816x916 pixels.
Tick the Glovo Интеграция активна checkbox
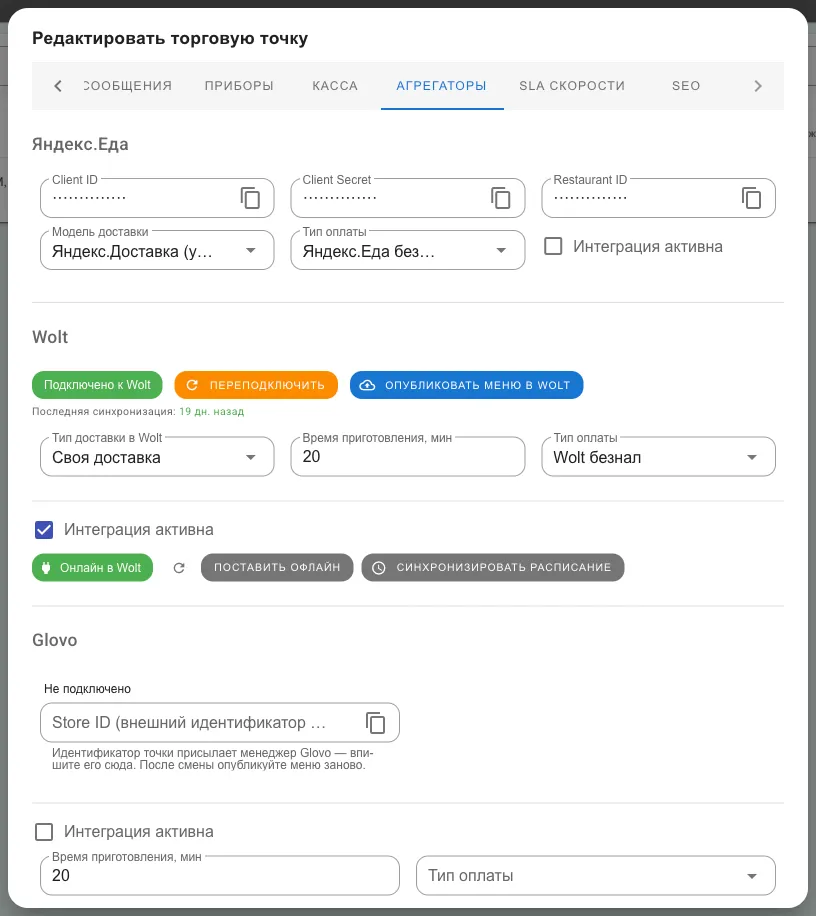[x=44, y=831]
